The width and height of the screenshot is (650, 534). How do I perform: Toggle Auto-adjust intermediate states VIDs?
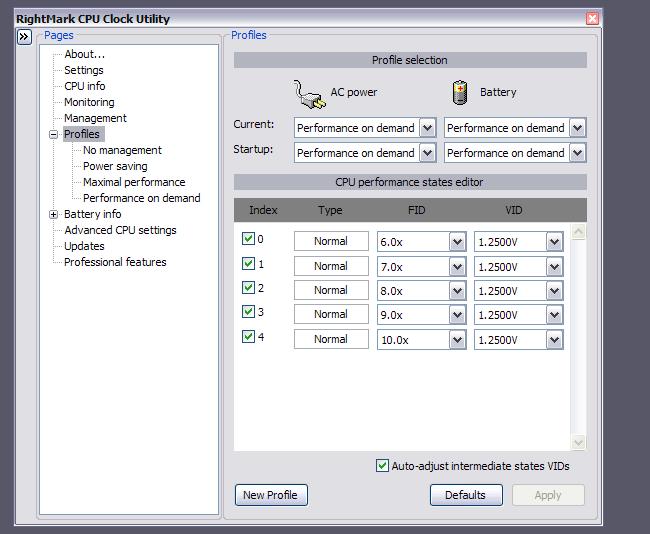click(x=382, y=466)
